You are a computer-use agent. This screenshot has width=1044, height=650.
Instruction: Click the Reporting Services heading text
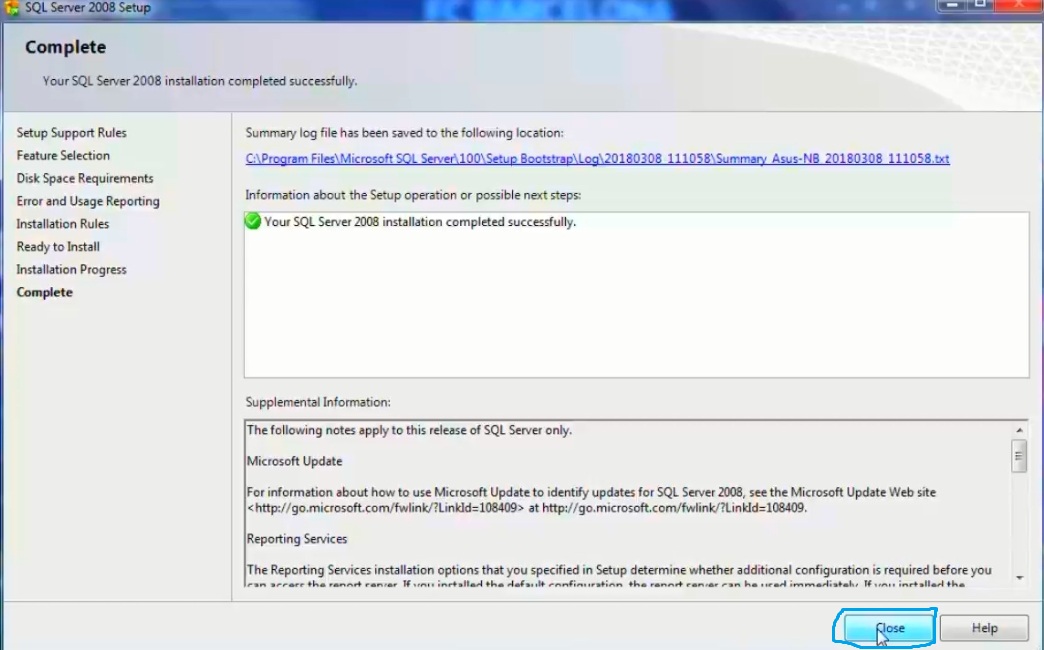pyautogui.click(x=297, y=539)
